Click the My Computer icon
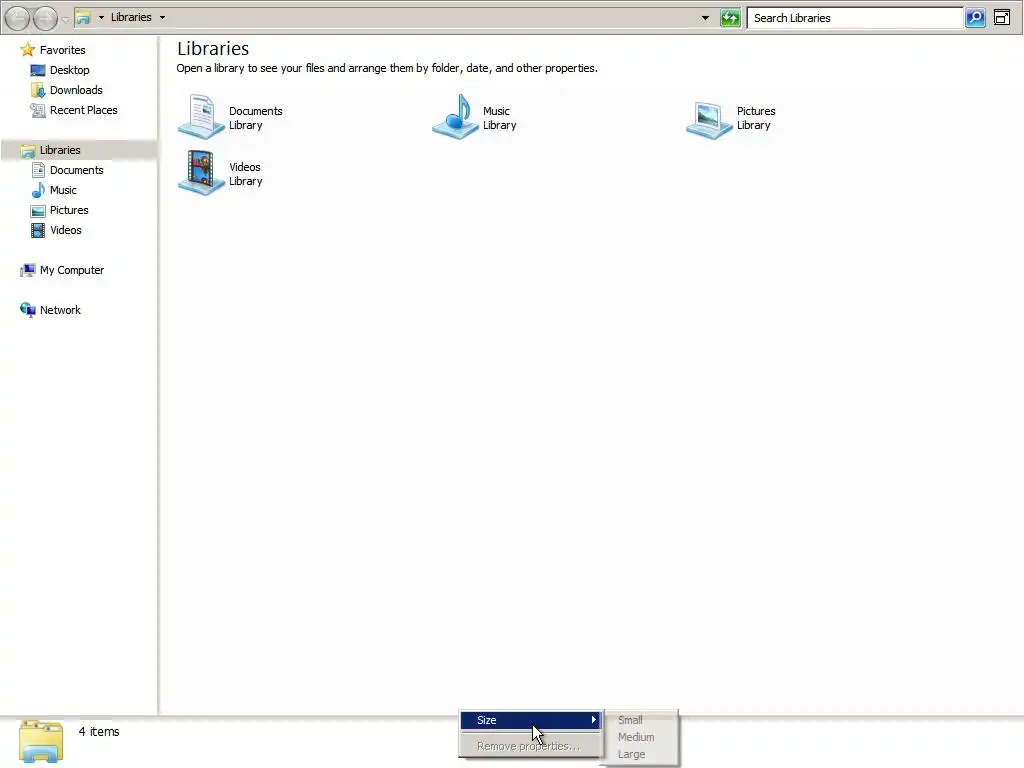 (27, 270)
